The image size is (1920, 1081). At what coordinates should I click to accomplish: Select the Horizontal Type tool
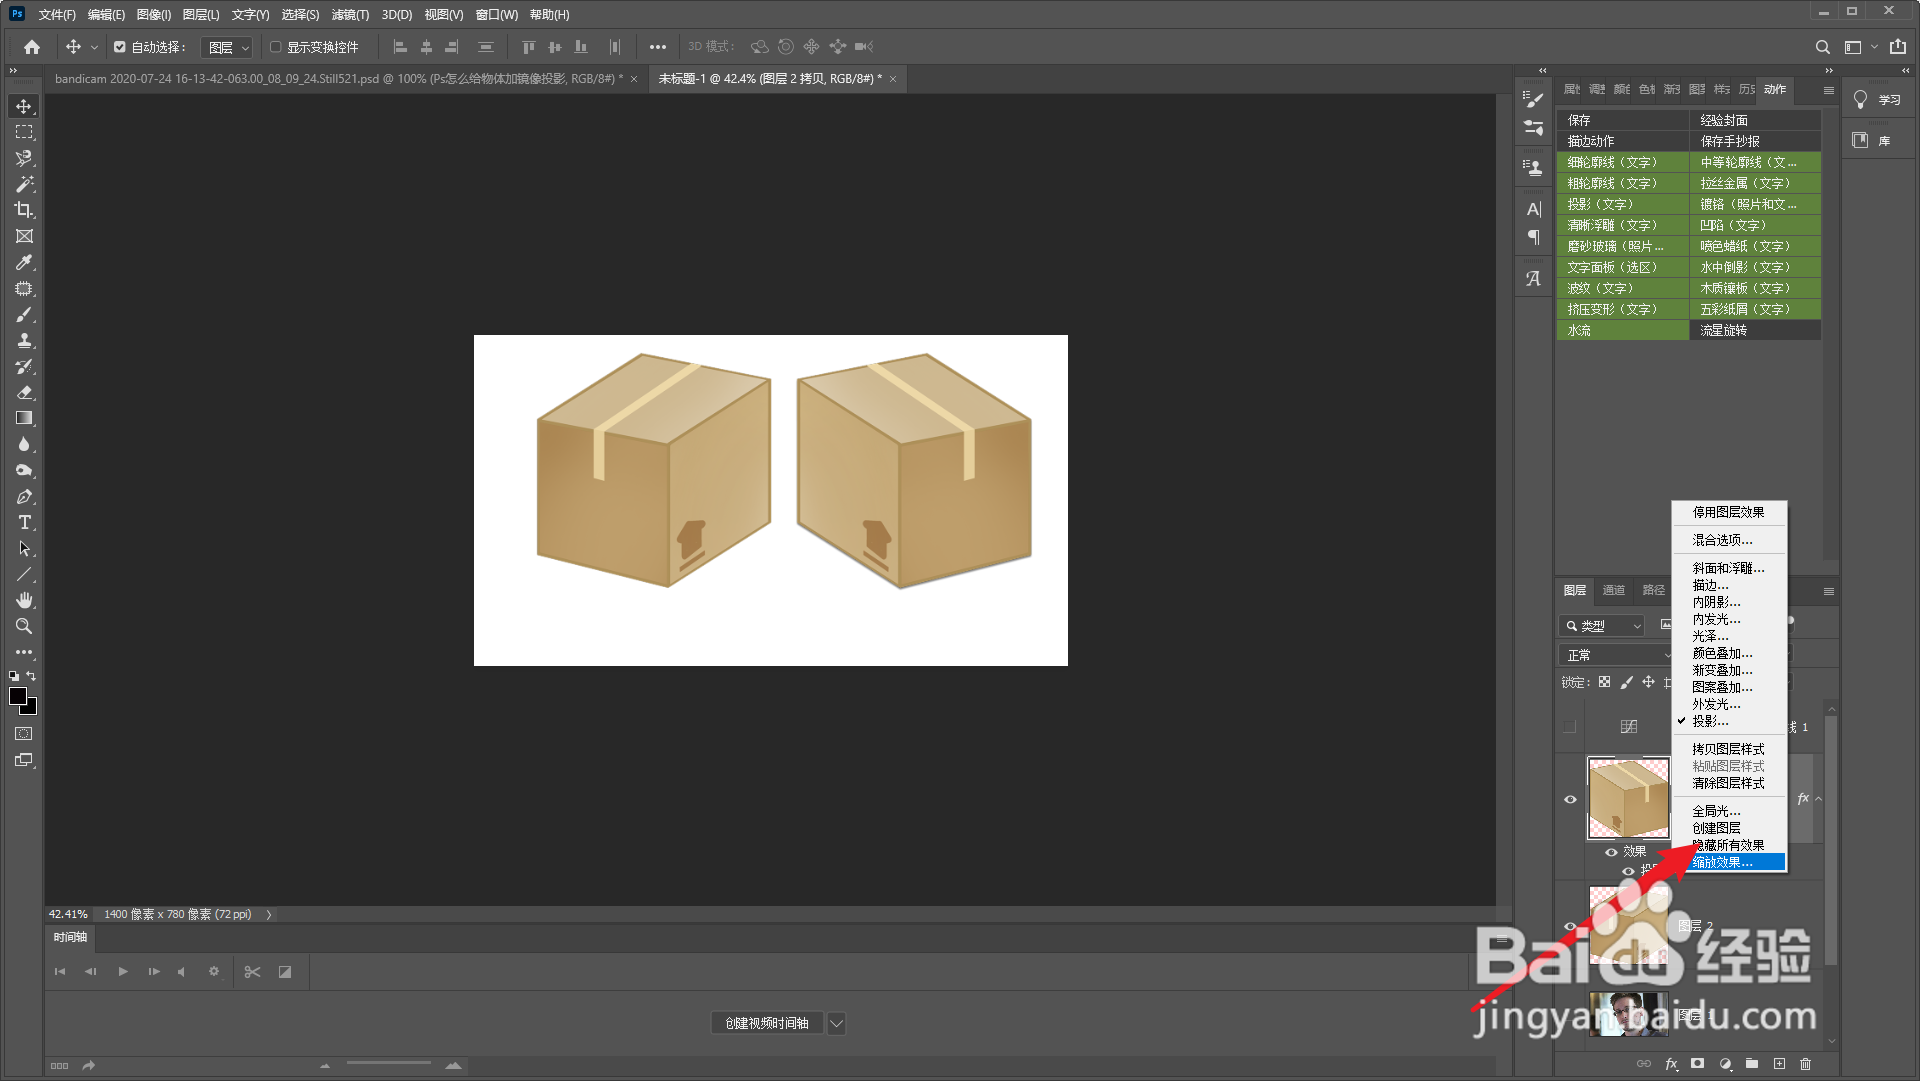click(x=24, y=522)
